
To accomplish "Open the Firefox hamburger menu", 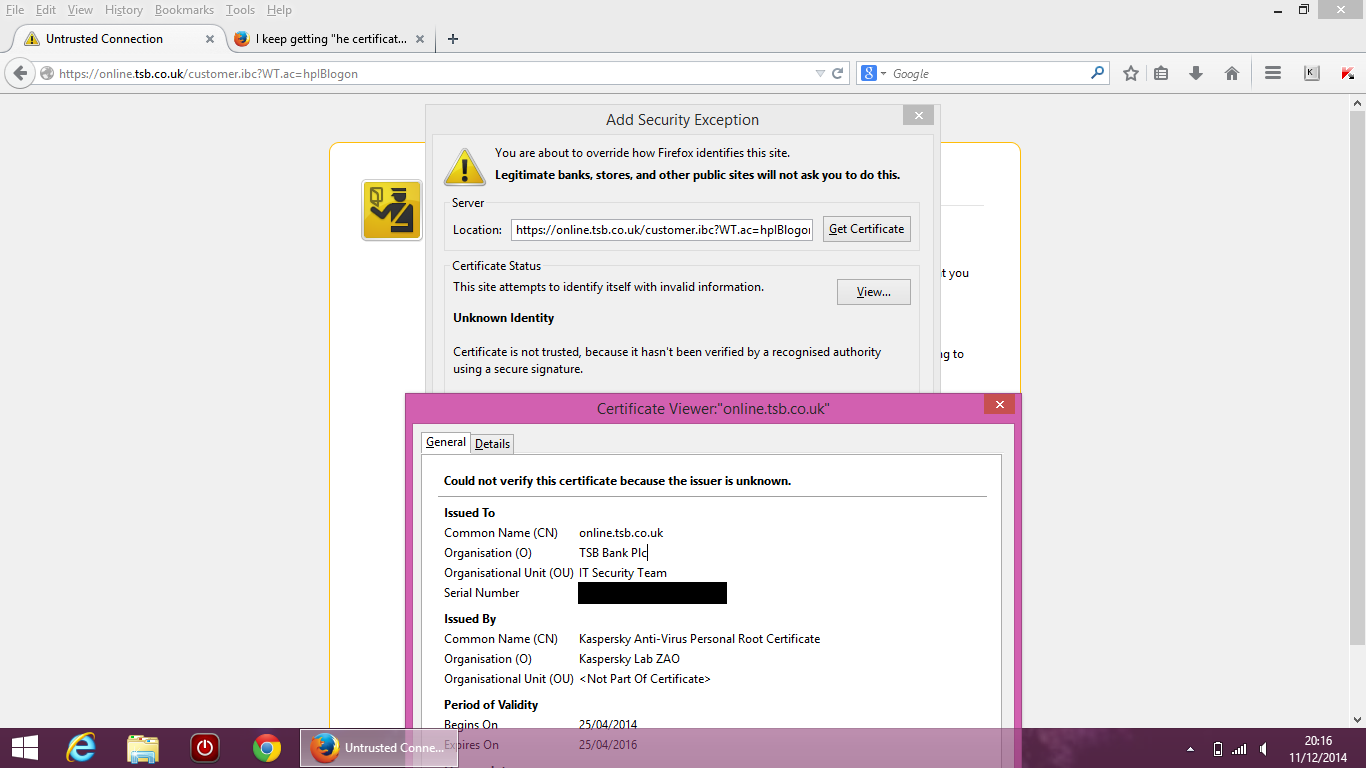I will (1273, 73).
